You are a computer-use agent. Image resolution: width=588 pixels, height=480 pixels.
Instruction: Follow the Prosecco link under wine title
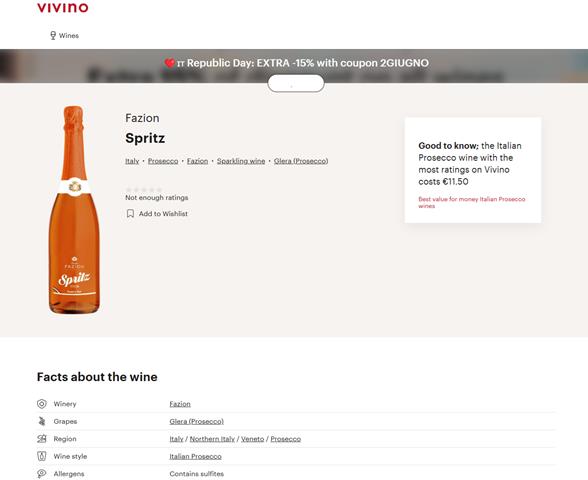tap(163, 161)
